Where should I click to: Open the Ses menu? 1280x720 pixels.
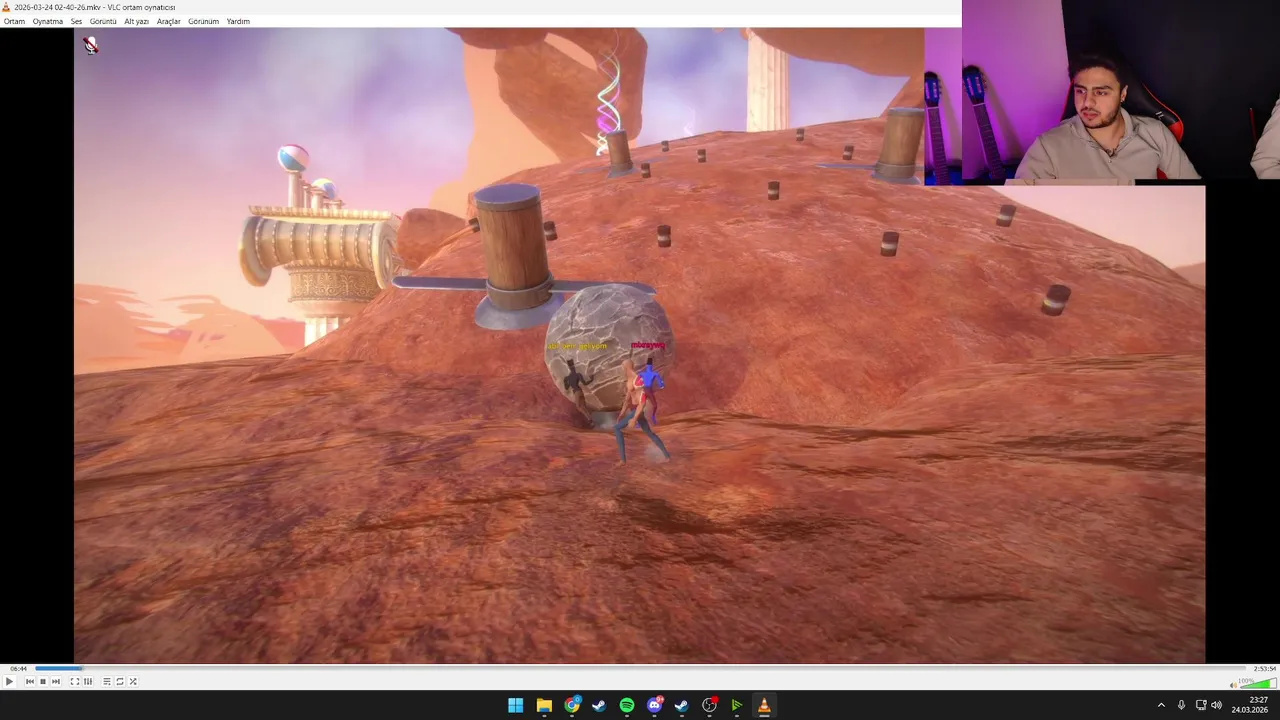point(76,21)
